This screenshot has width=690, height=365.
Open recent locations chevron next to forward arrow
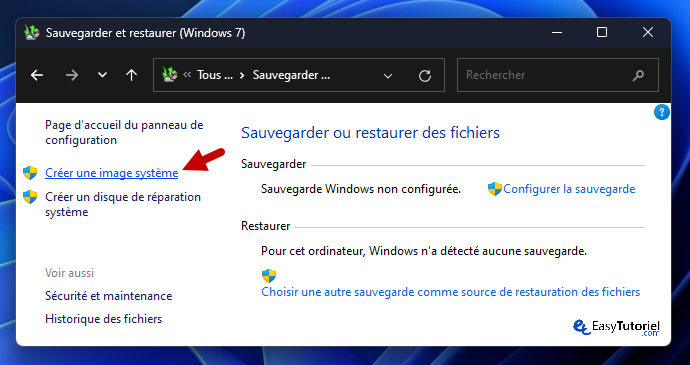[102, 75]
